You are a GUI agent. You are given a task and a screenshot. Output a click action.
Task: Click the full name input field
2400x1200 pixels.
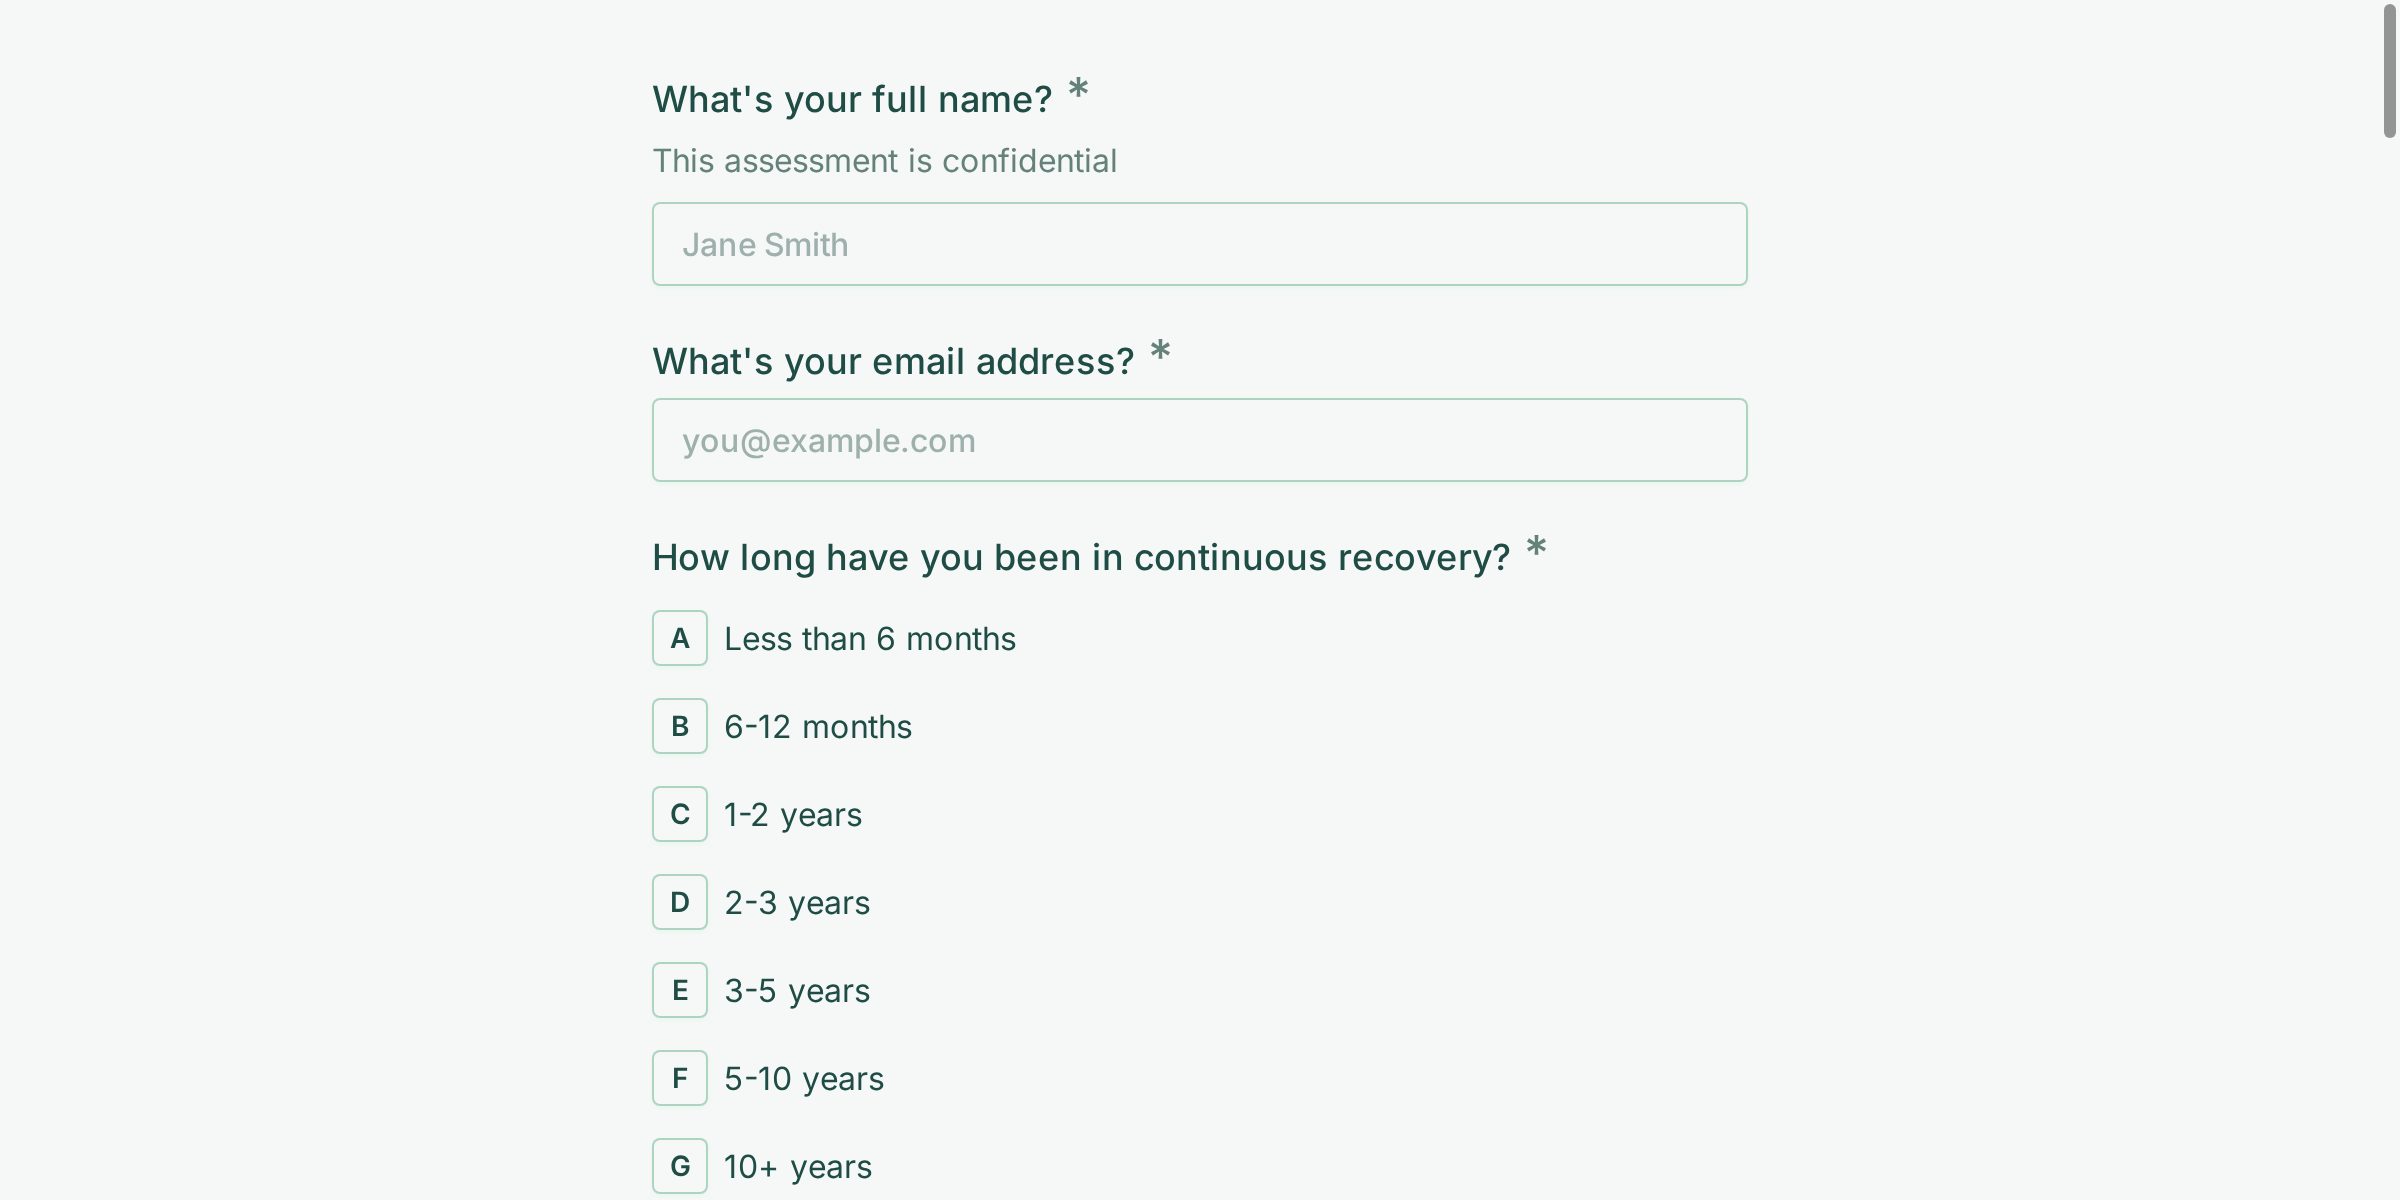tap(1199, 244)
